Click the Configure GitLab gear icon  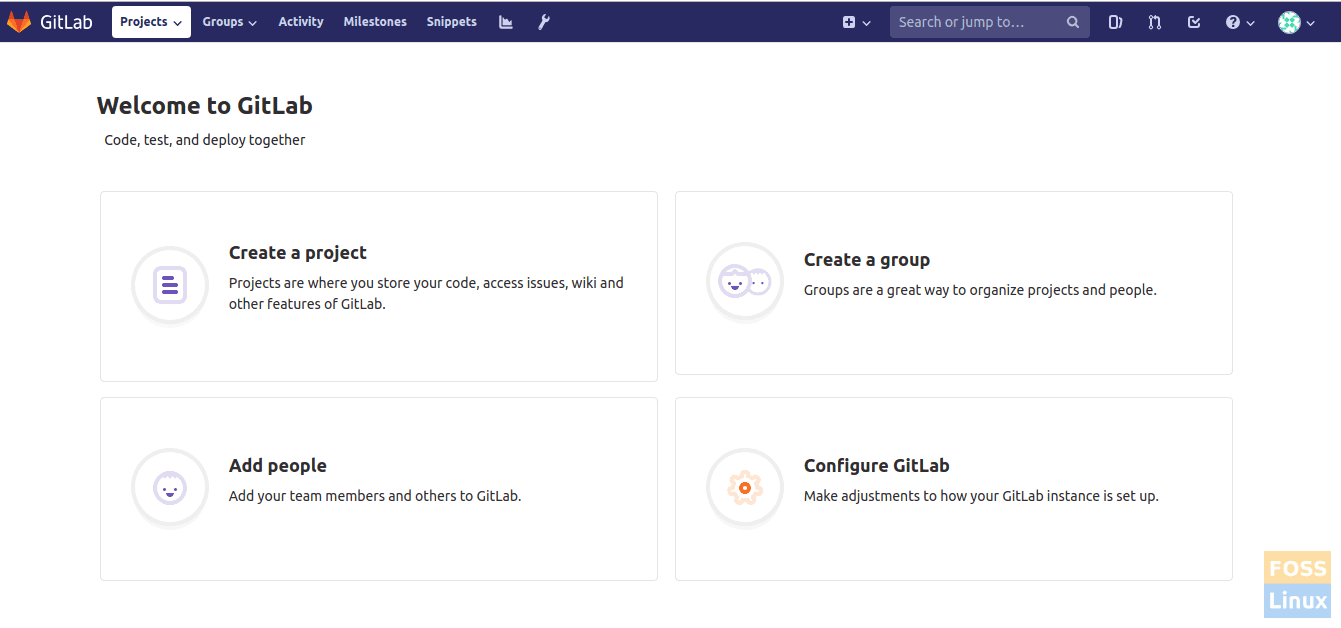[745, 488]
